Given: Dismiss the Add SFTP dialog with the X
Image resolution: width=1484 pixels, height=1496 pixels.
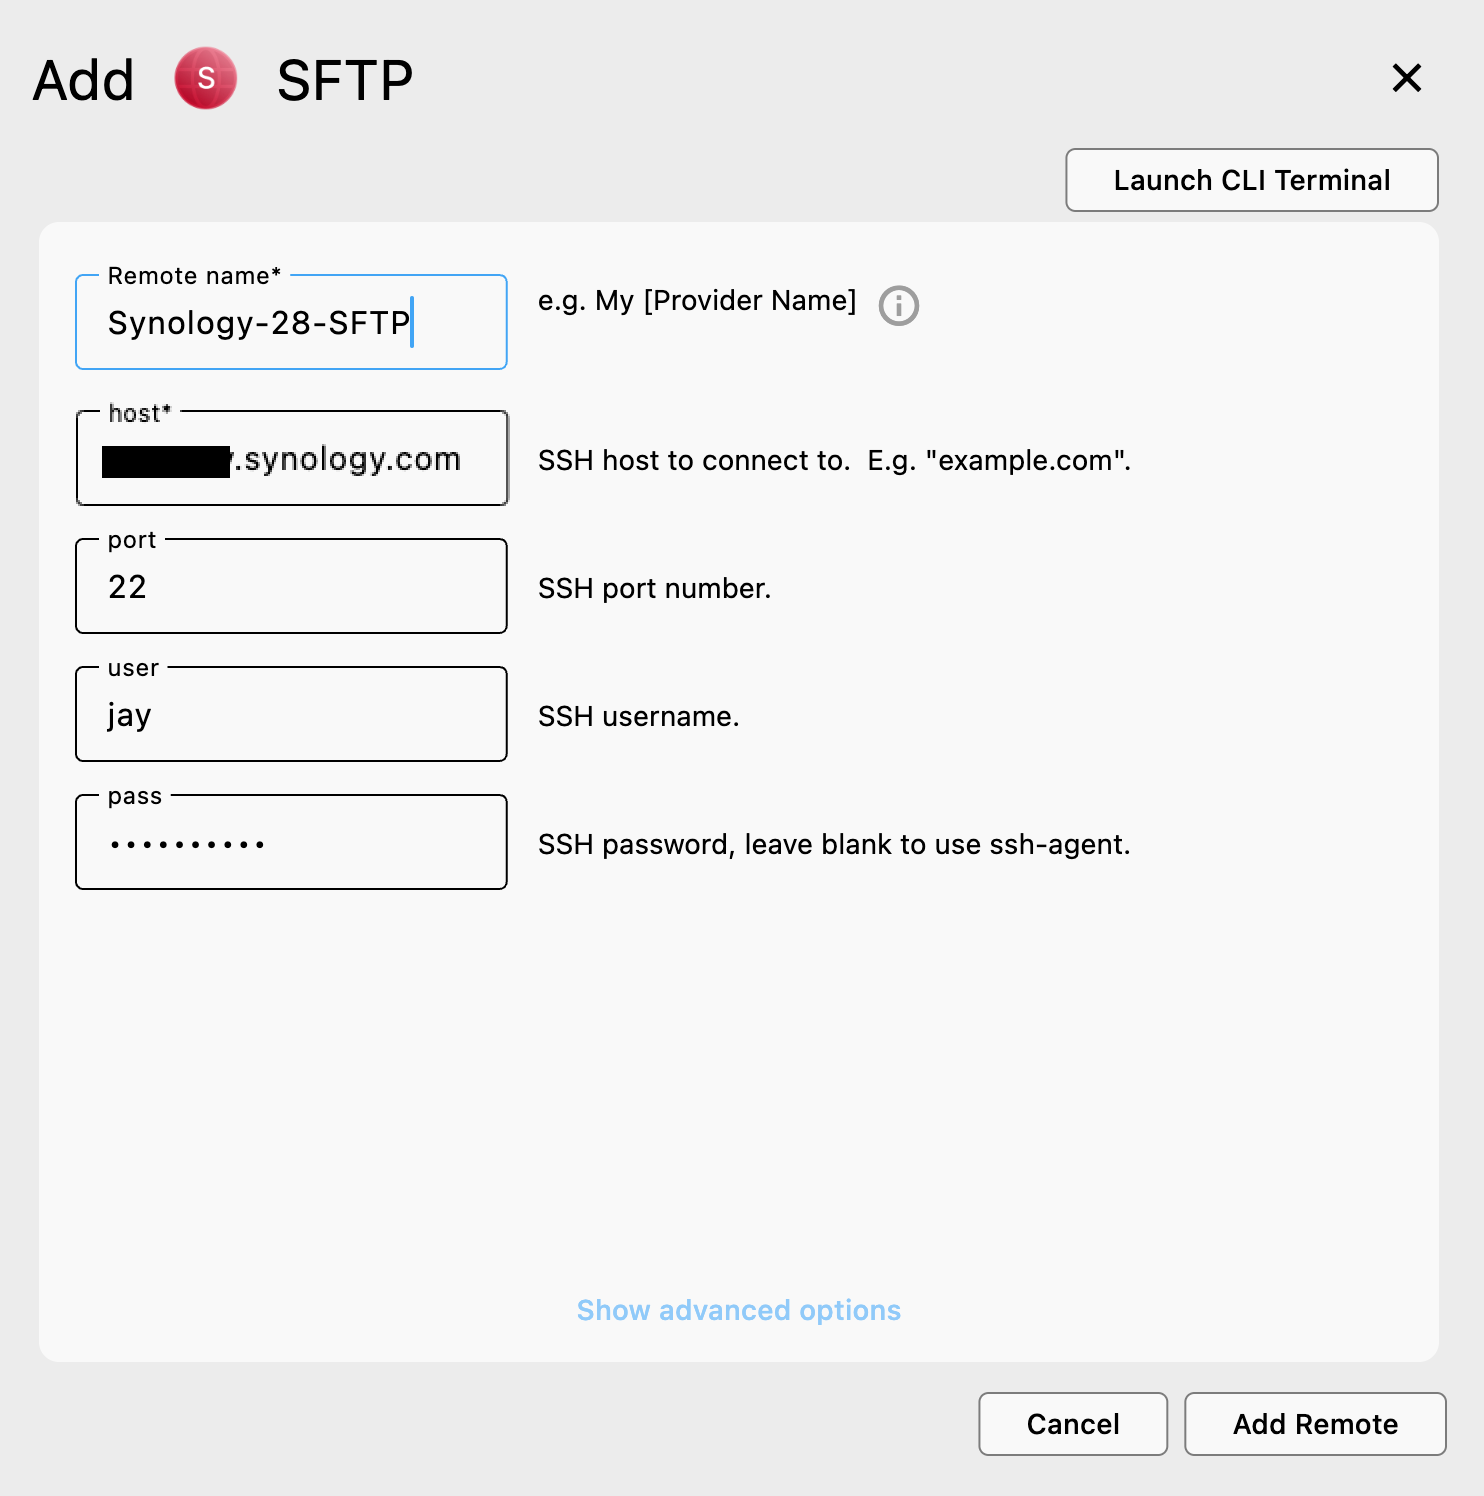Looking at the screenshot, I should coord(1407,78).
